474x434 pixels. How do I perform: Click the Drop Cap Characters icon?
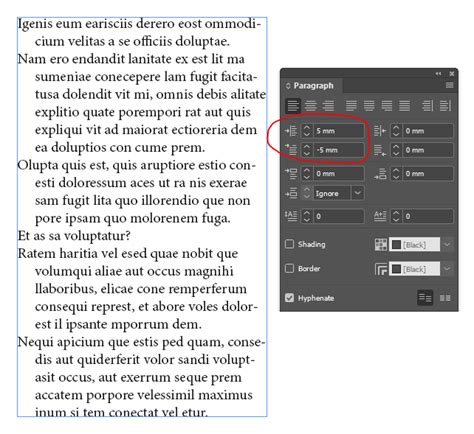click(380, 216)
